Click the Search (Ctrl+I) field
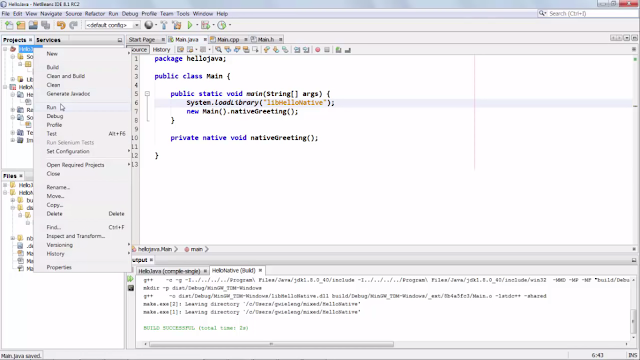Image resolution: width=640 pixels, height=360 pixels. coord(588,13)
